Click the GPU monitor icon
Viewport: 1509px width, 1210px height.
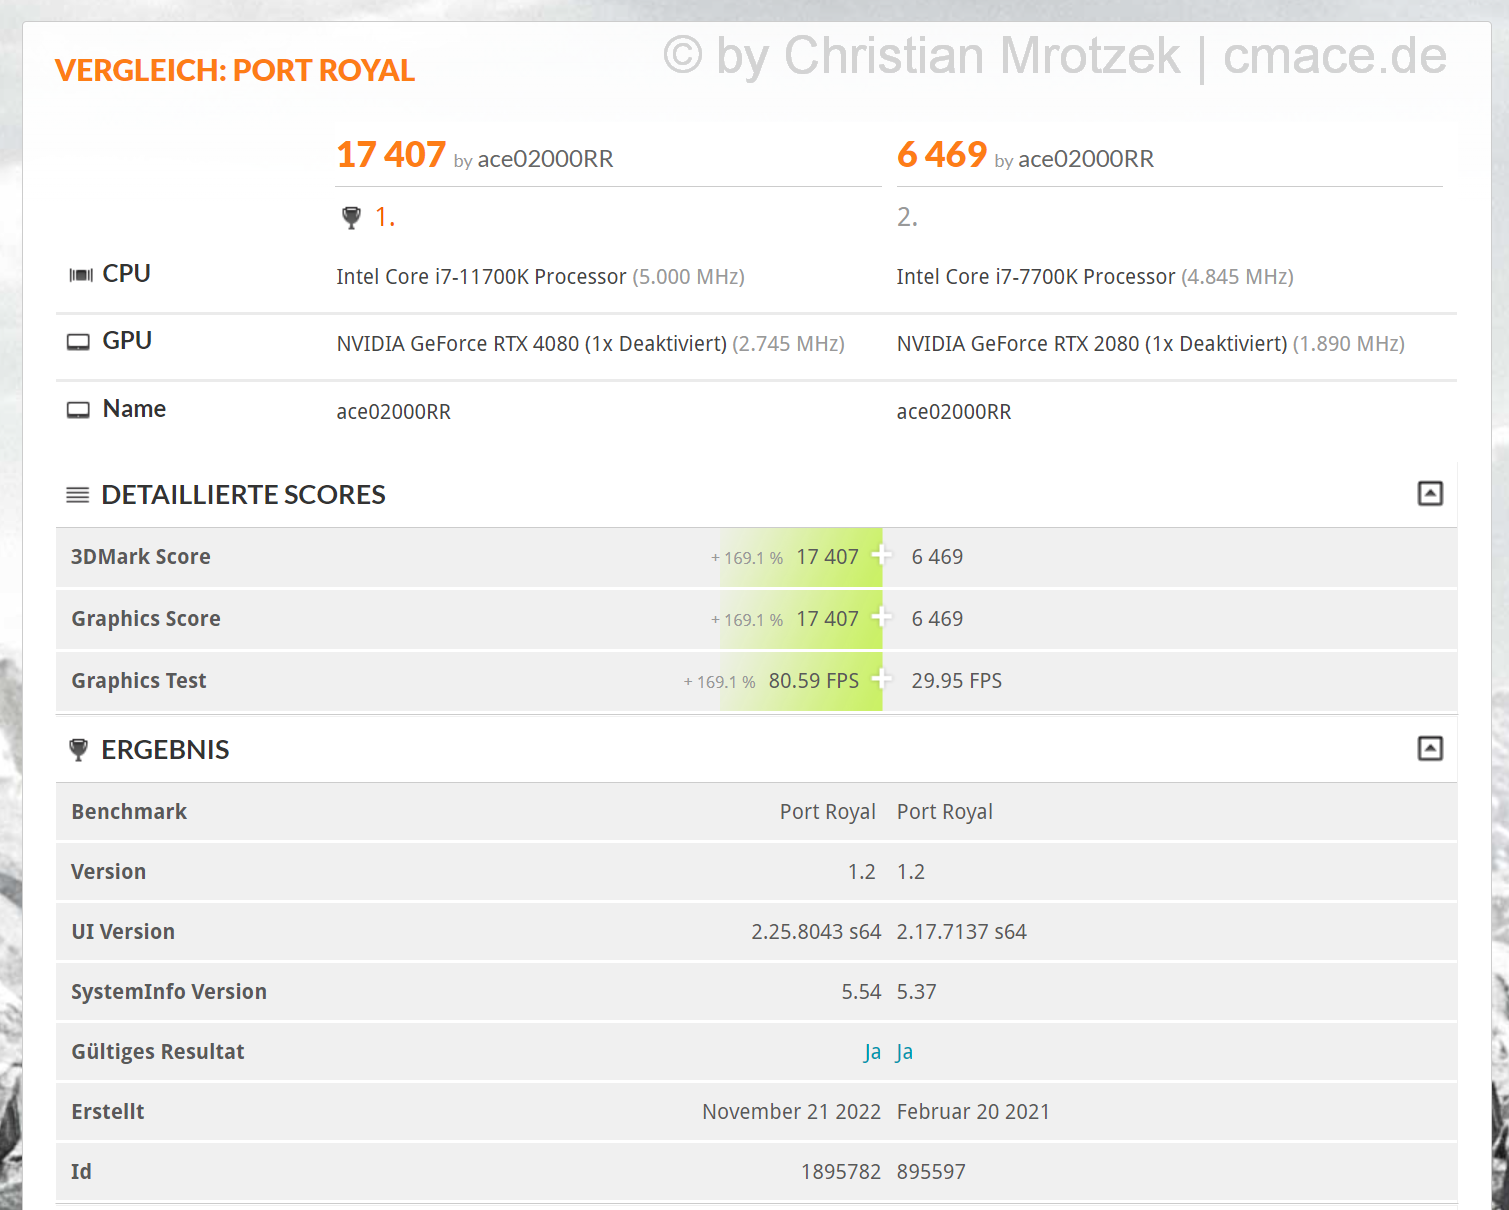(x=78, y=342)
